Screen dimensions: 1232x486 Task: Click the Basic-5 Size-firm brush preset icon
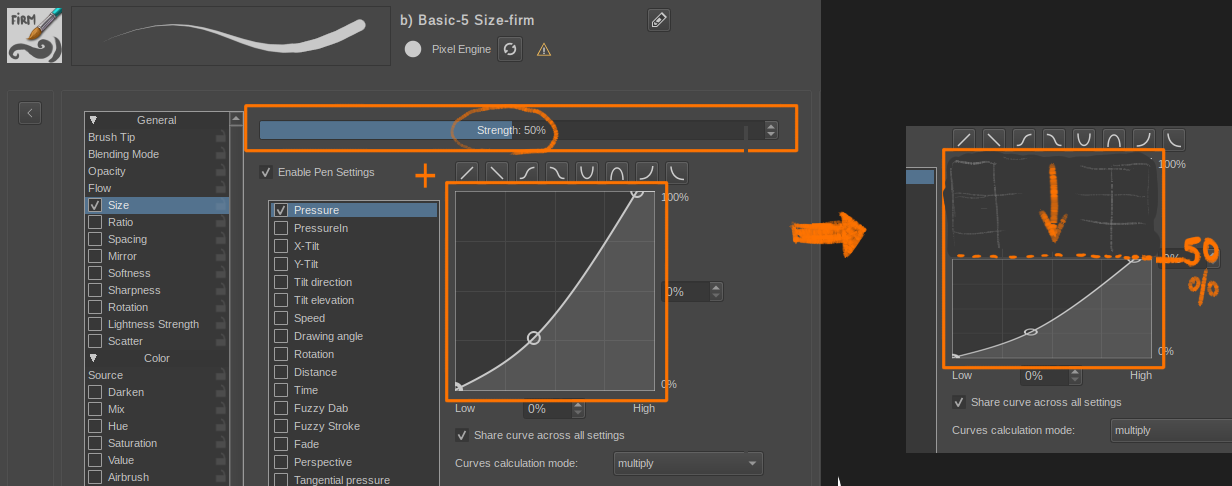35,35
